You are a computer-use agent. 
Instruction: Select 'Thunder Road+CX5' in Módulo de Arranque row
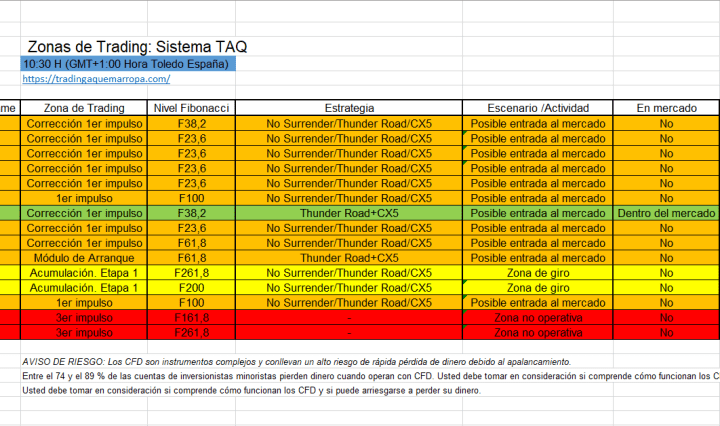[x=349, y=258]
